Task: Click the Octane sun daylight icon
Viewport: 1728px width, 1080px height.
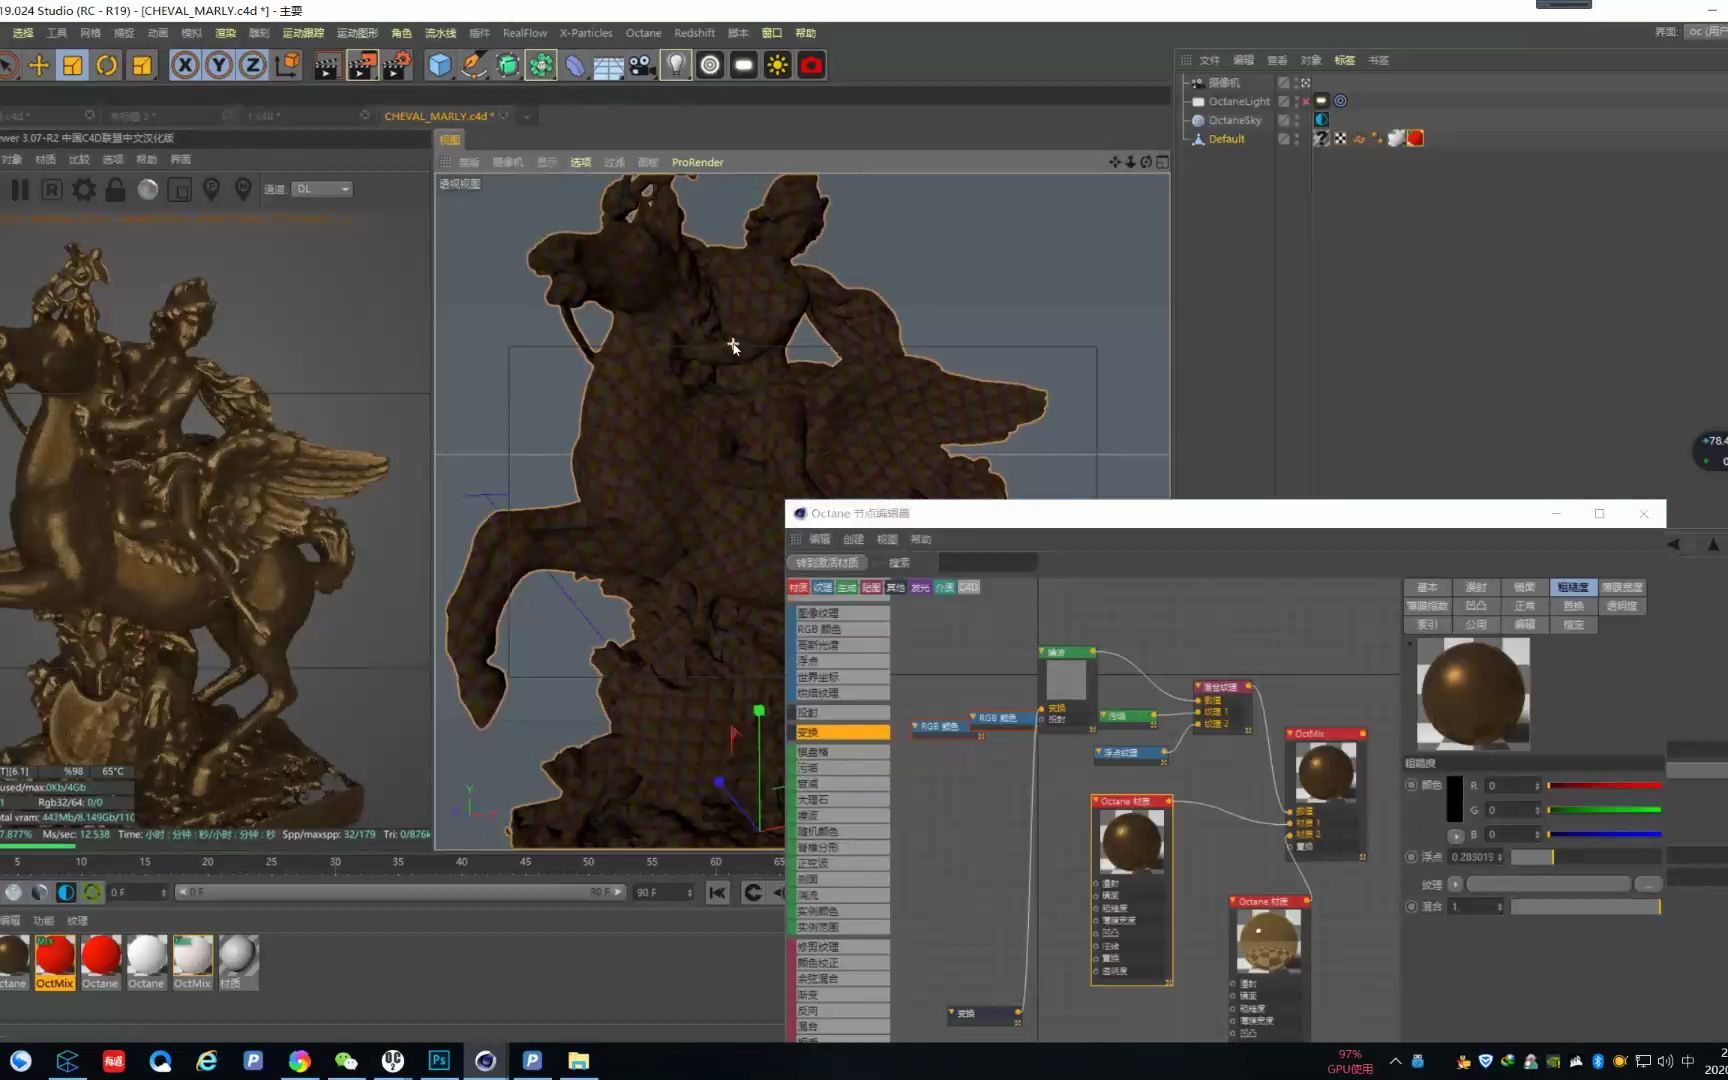Action: (777, 66)
